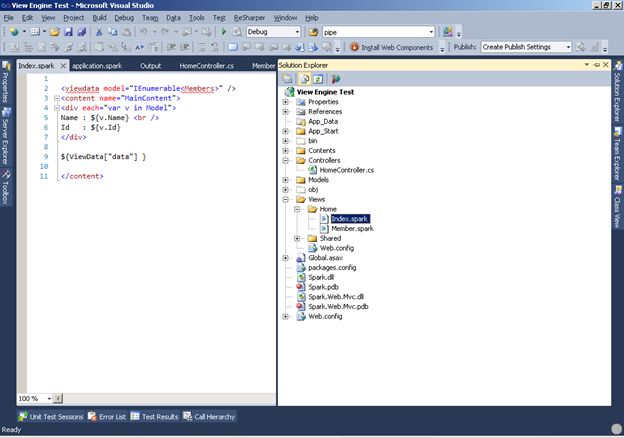
Task: Click the Save icon in toolbar
Action: coord(68,32)
